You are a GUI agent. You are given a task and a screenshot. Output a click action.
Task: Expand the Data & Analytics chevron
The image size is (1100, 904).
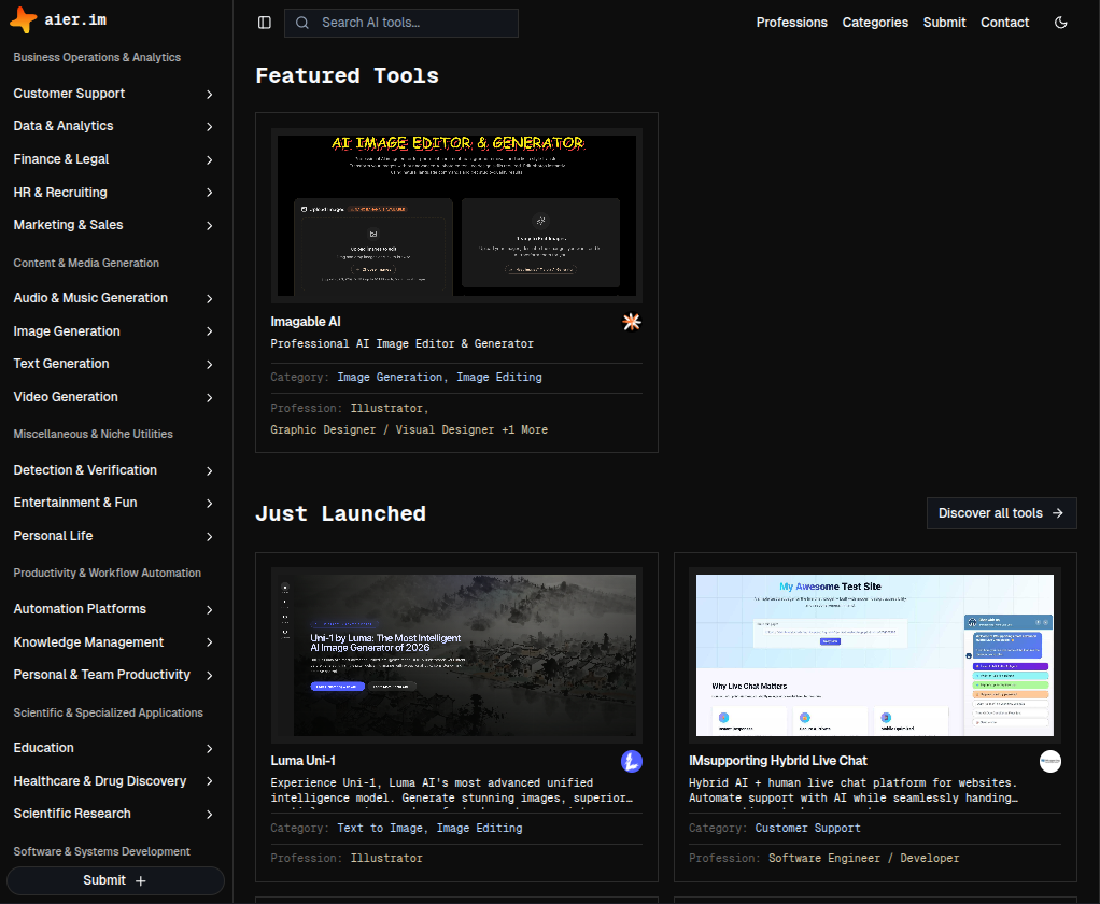(209, 126)
